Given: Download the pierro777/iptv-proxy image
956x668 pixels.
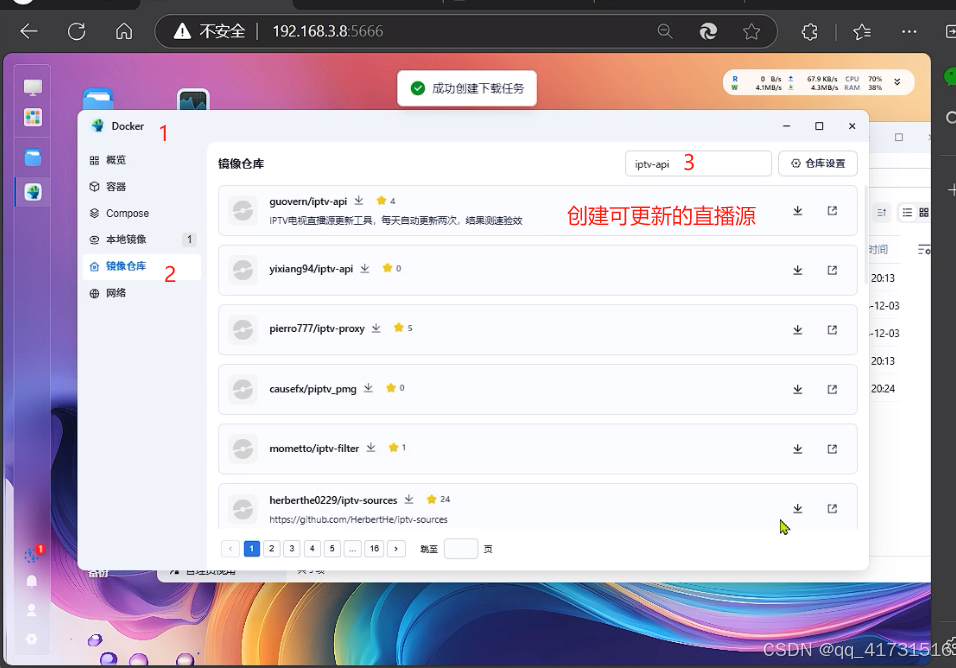Looking at the screenshot, I should click(x=797, y=330).
